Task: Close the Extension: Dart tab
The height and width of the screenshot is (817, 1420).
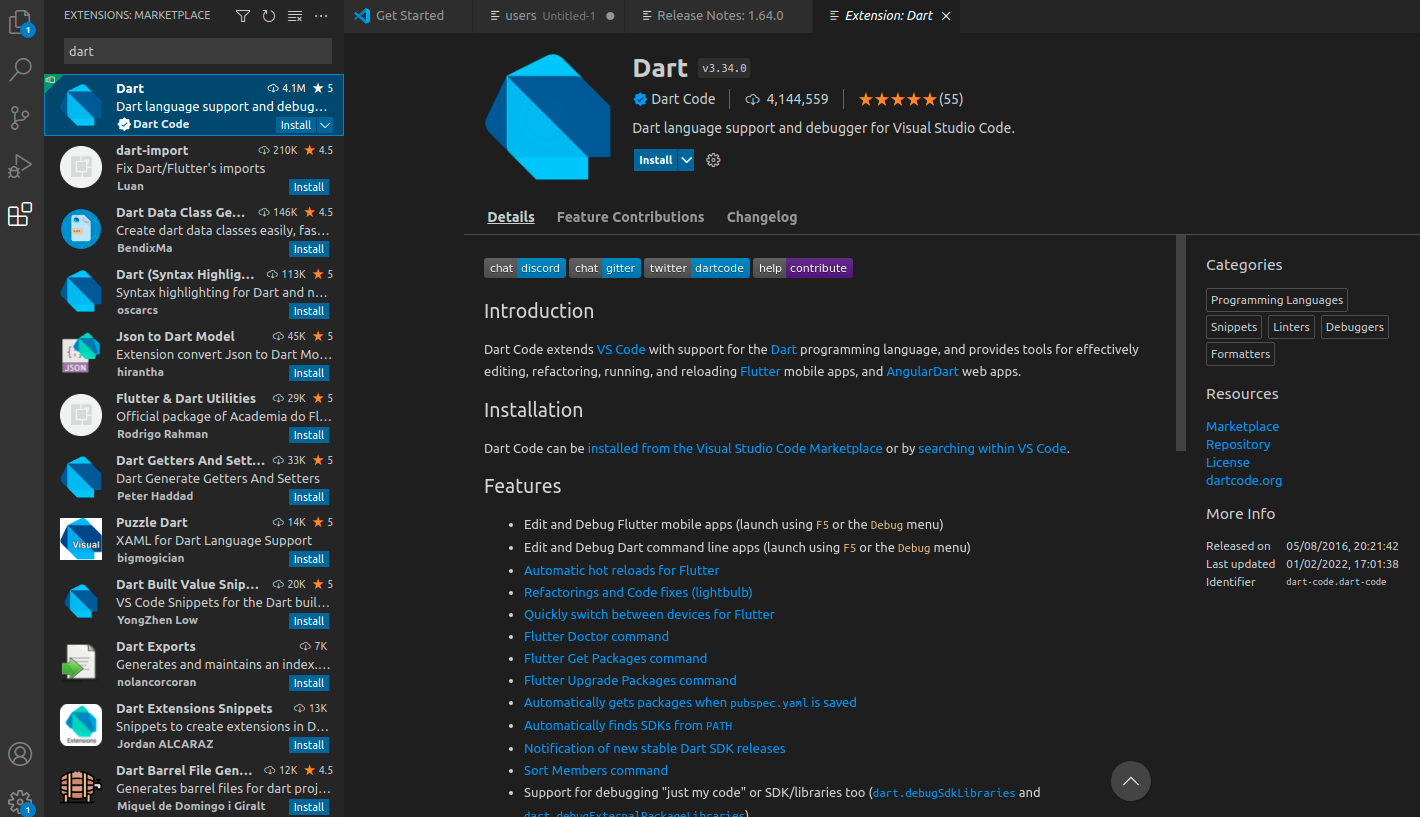Action: (x=946, y=16)
